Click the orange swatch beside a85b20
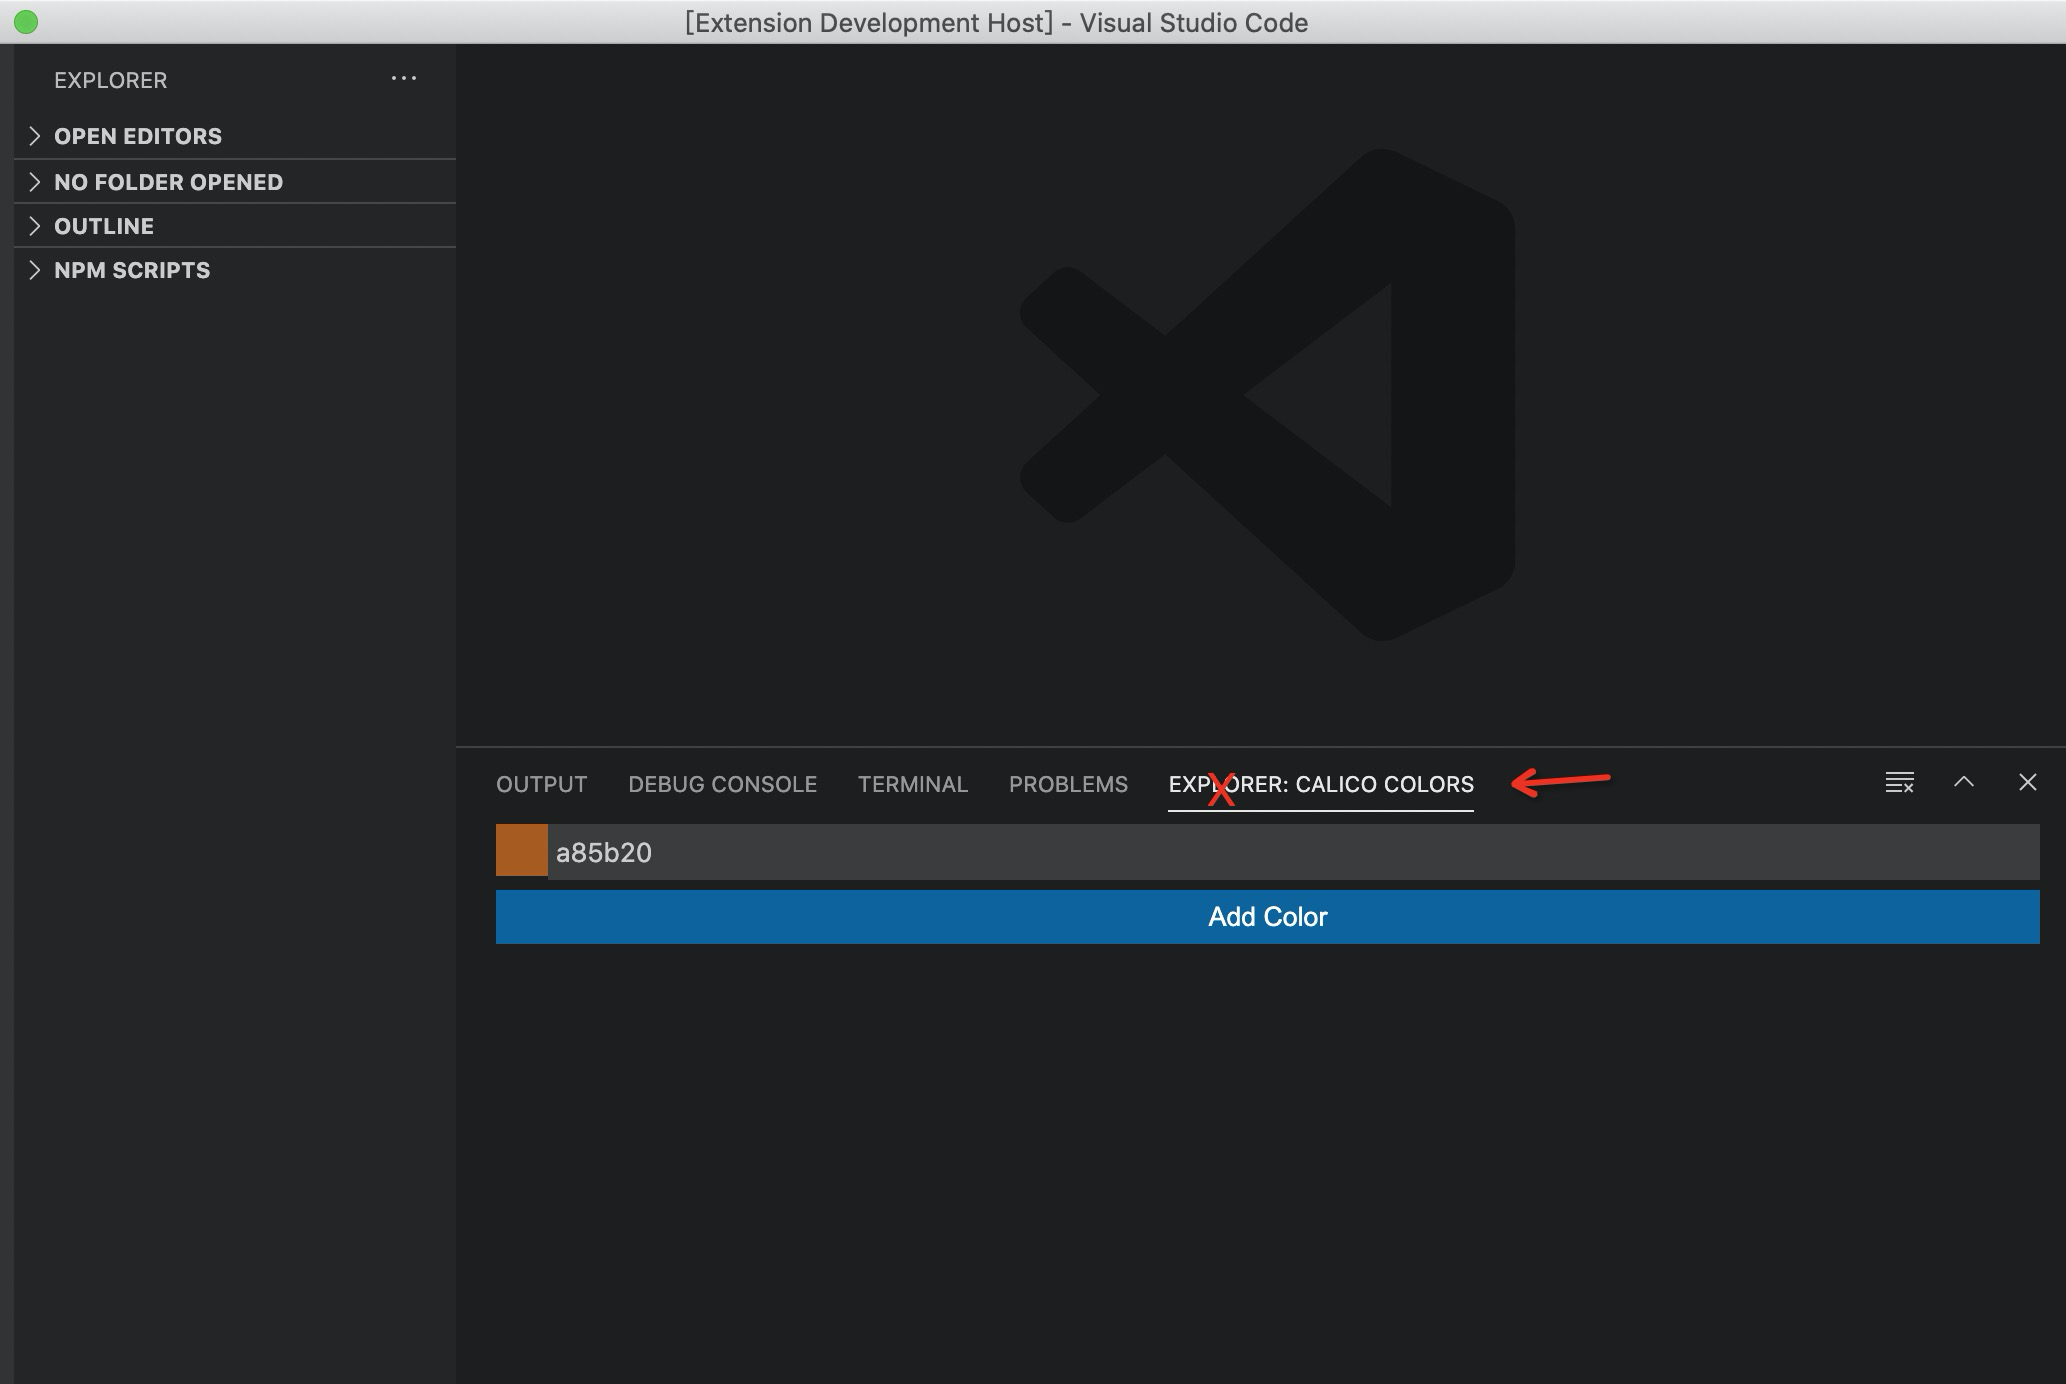 [522, 851]
